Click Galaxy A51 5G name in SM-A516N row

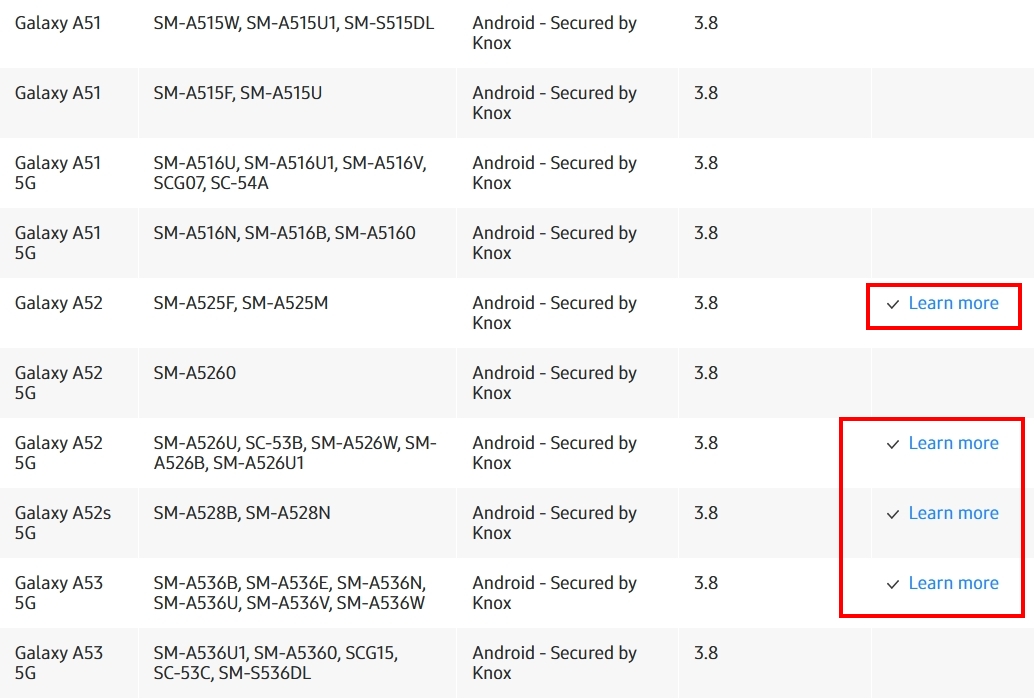[x=58, y=243]
